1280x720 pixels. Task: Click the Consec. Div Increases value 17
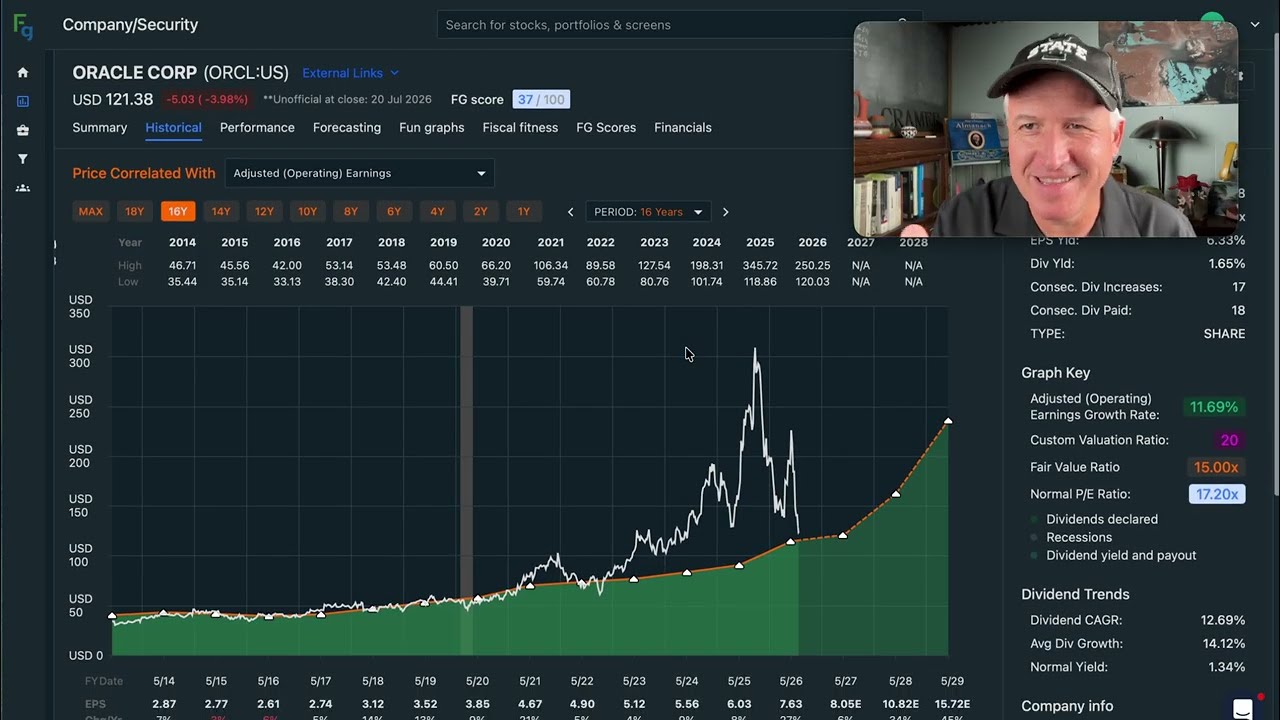(x=1238, y=287)
